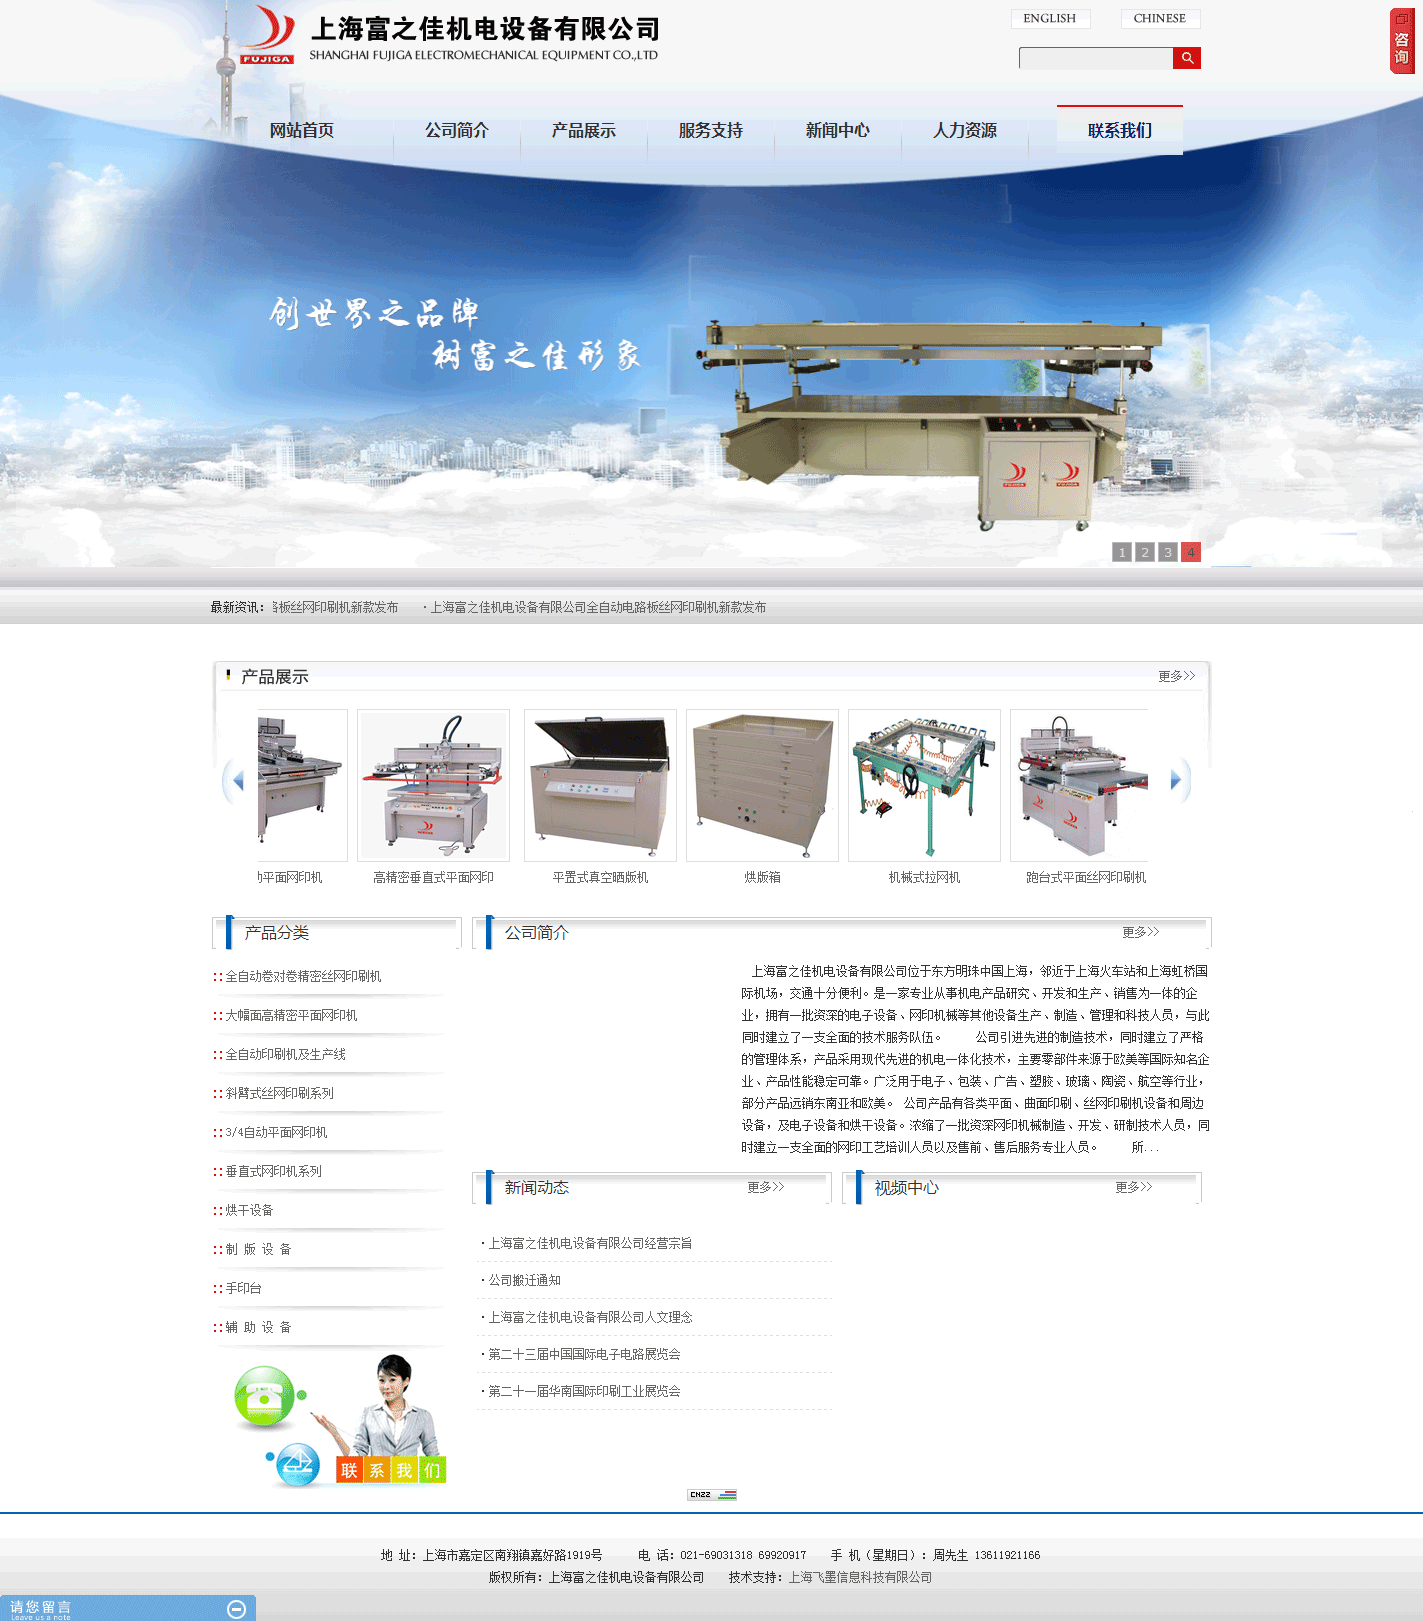Open news 上海富之佳机电设备有限公司人文理念
Viewport: 1423px width, 1621px height.
(x=590, y=1318)
